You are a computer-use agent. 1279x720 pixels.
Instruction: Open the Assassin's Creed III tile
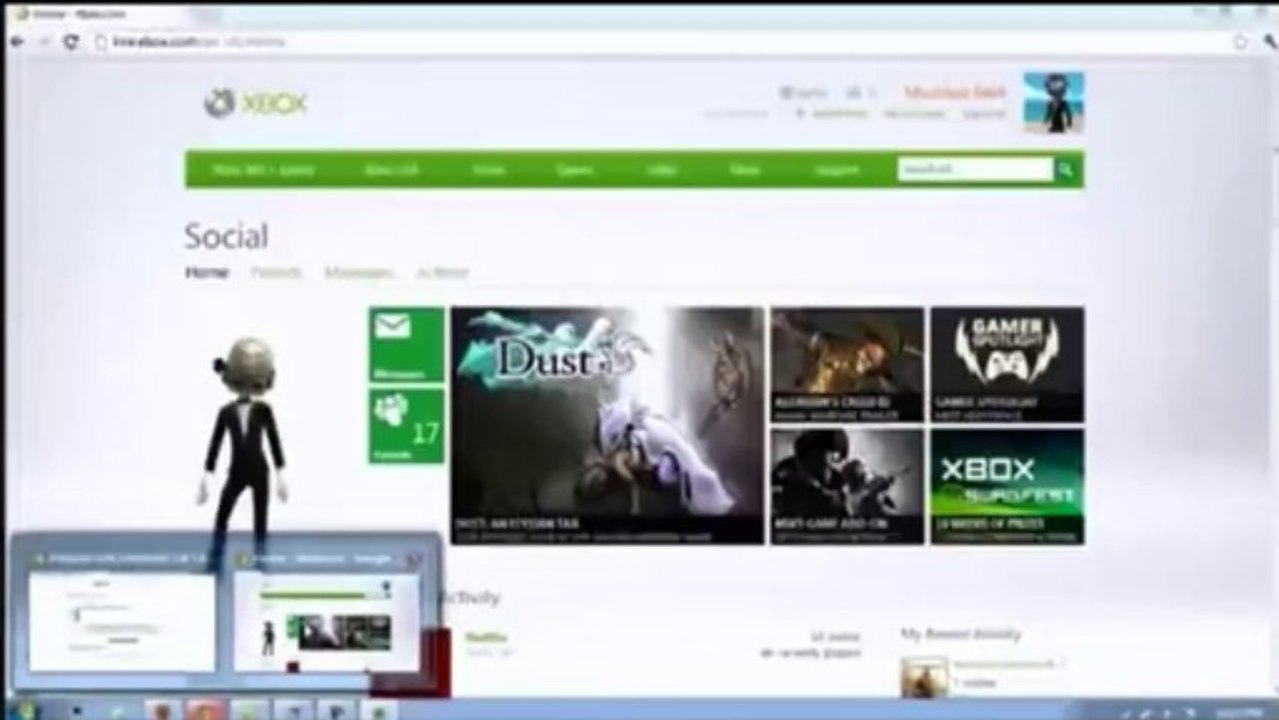point(847,364)
